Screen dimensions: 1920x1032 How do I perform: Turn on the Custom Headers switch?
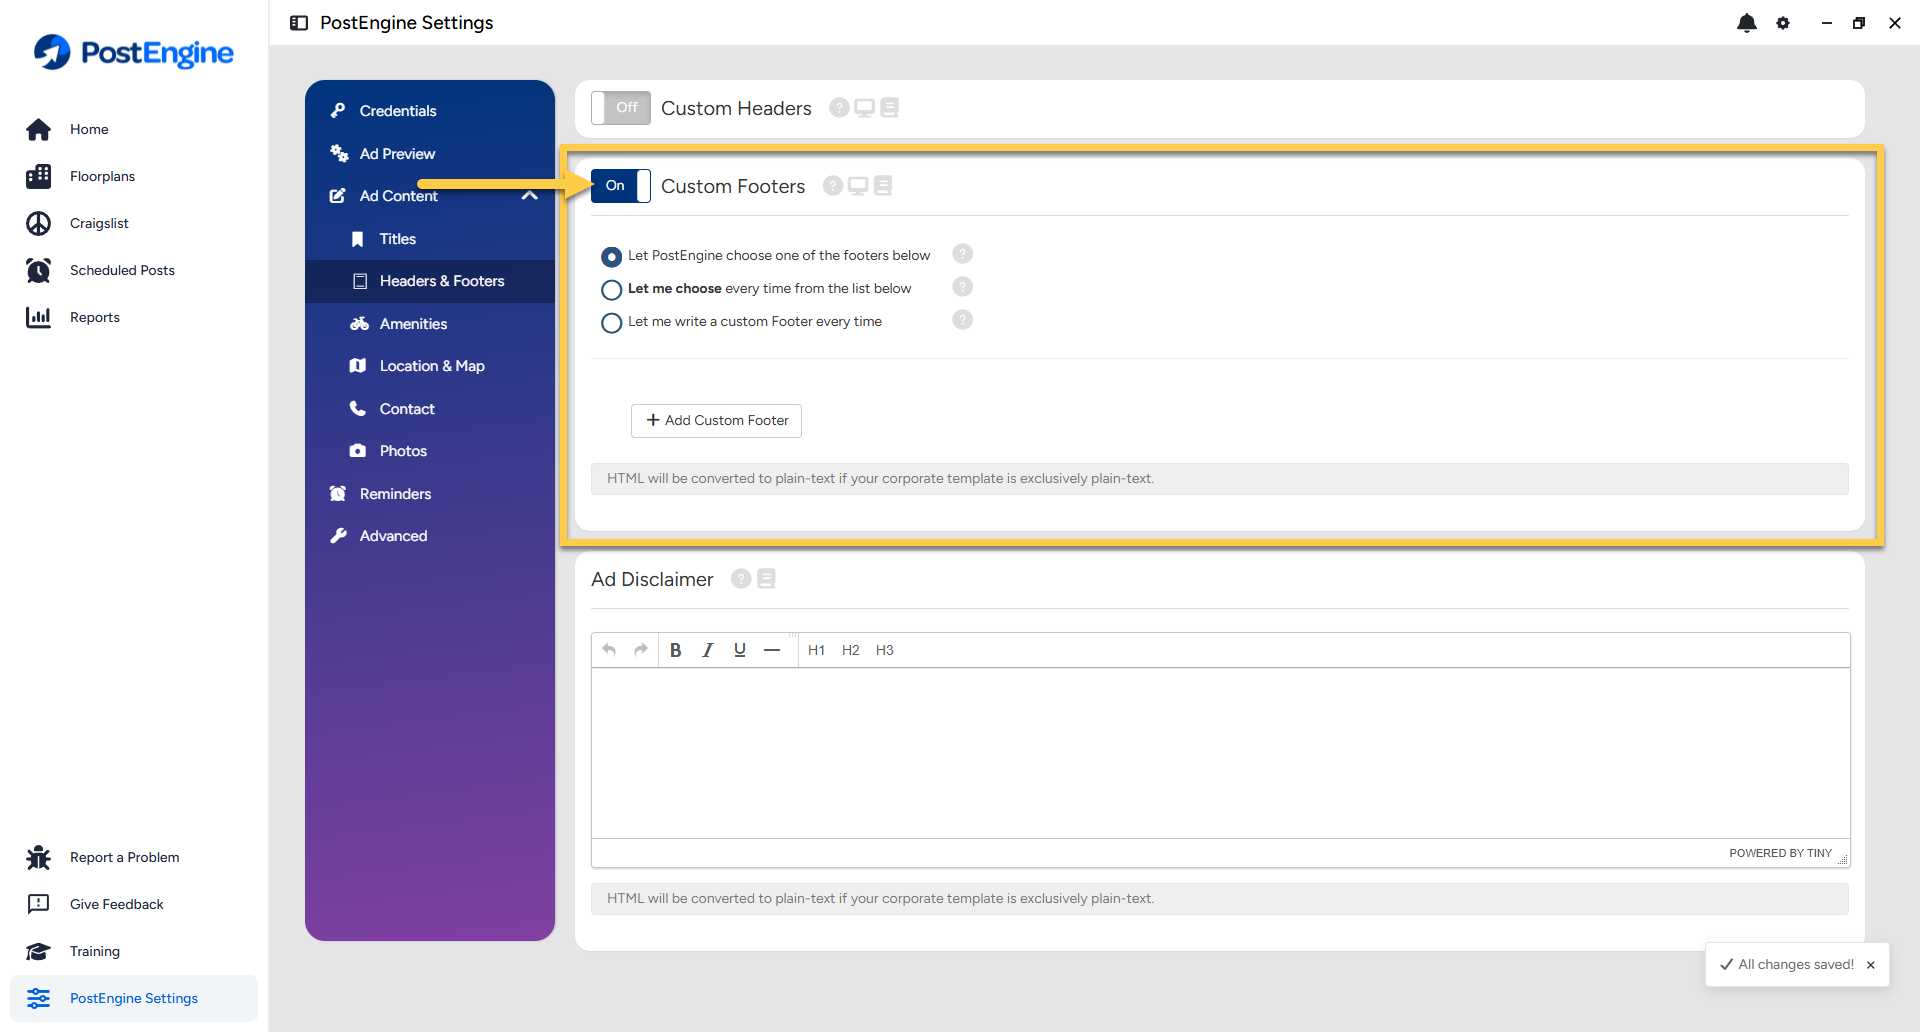tap(621, 108)
